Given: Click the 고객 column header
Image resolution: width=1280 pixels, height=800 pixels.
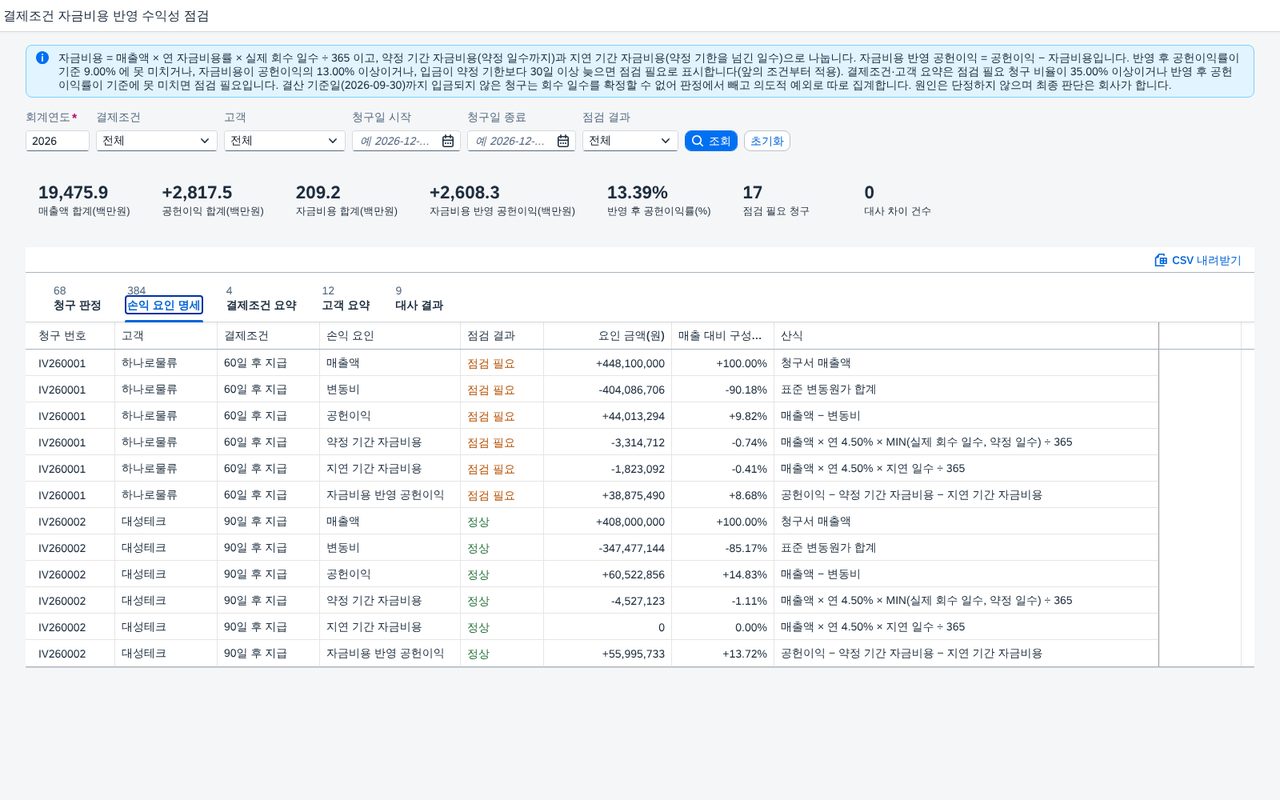Looking at the screenshot, I should tap(165, 336).
